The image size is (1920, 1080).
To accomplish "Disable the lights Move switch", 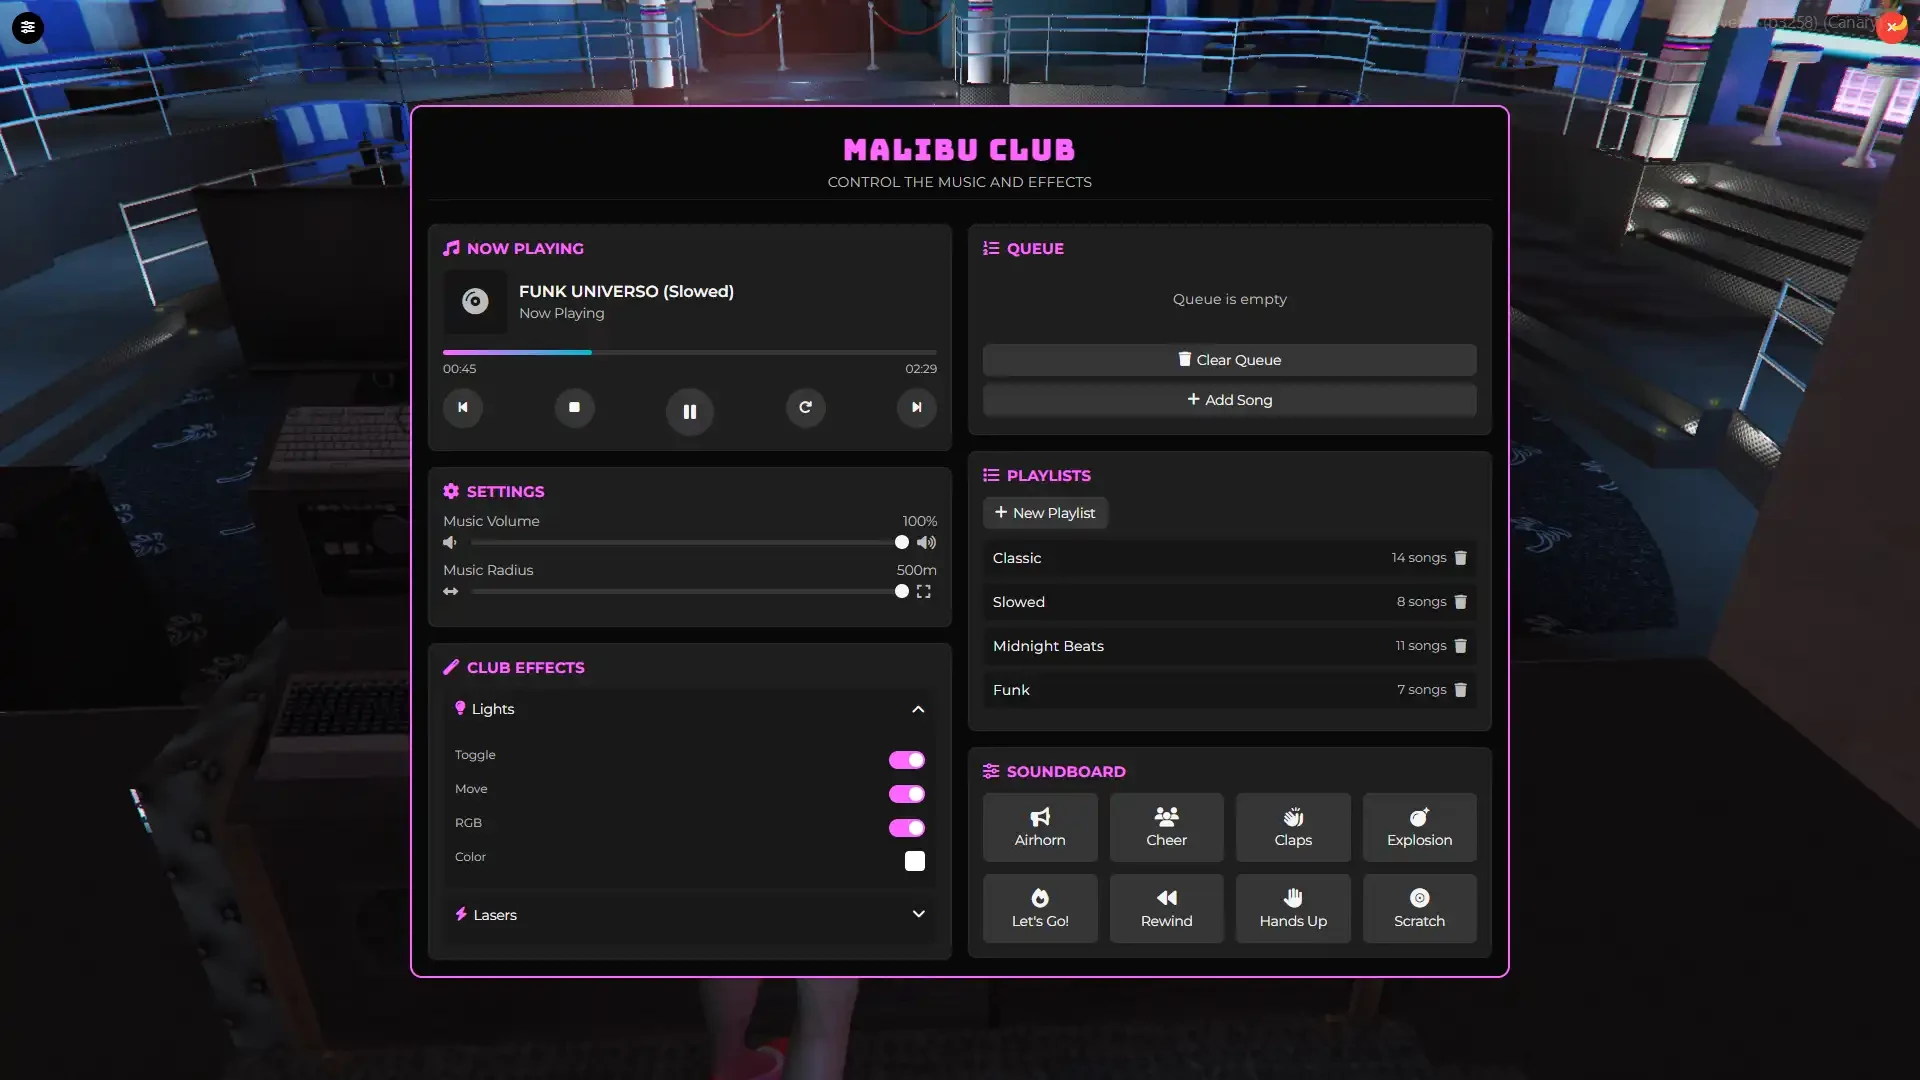I will tap(907, 794).
